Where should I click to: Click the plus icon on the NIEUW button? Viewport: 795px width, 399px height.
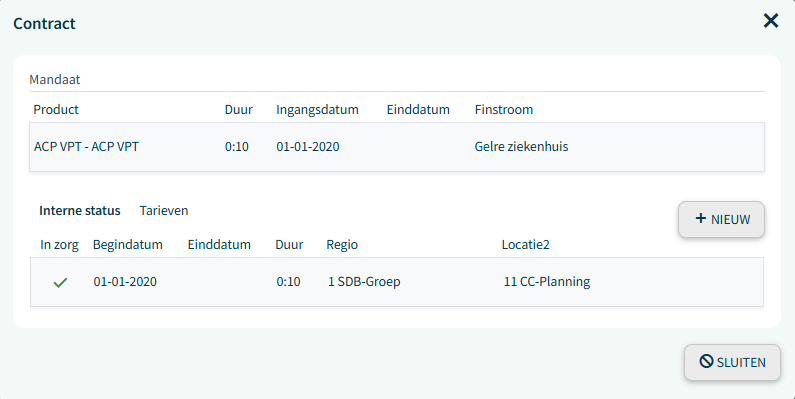click(x=701, y=219)
